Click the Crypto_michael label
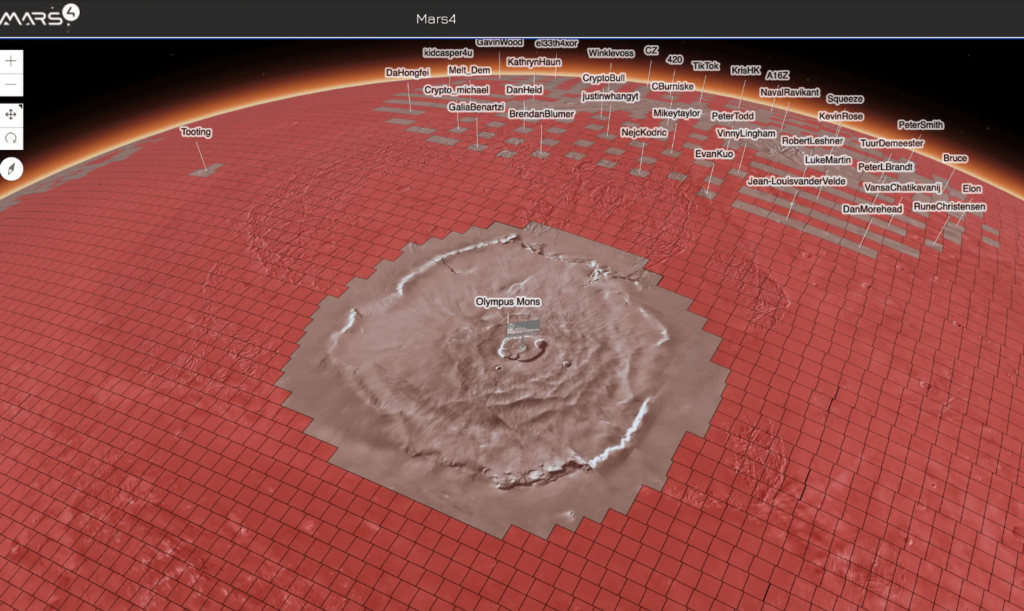The height and width of the screenshot is (611, 1024). [456, 89]
